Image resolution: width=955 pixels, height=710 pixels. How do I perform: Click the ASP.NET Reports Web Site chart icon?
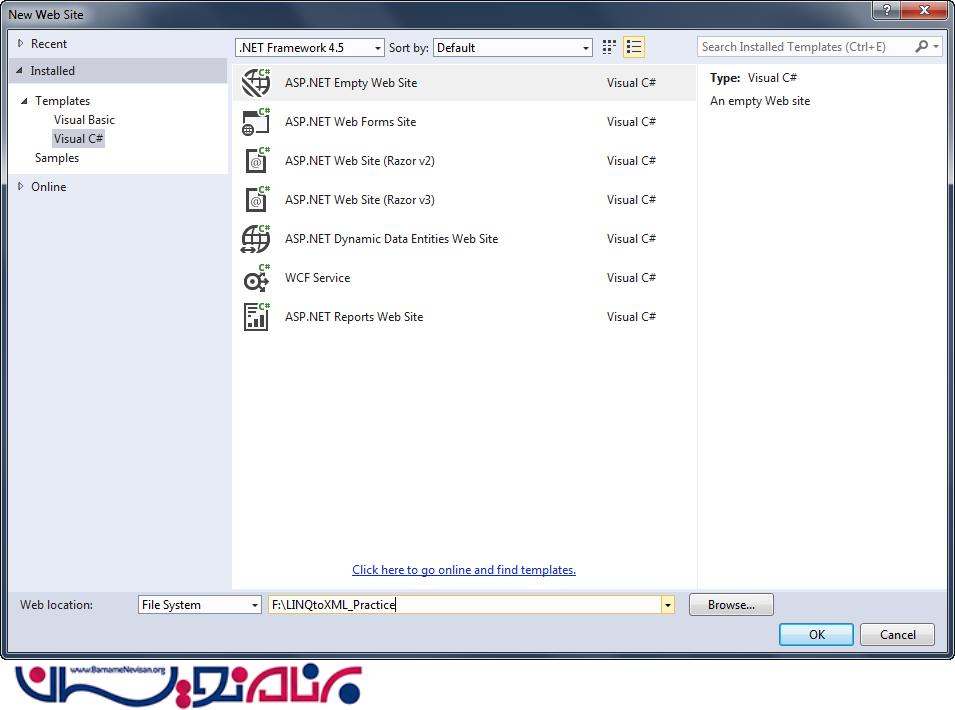pyautogui.click(x=256, y=317)
